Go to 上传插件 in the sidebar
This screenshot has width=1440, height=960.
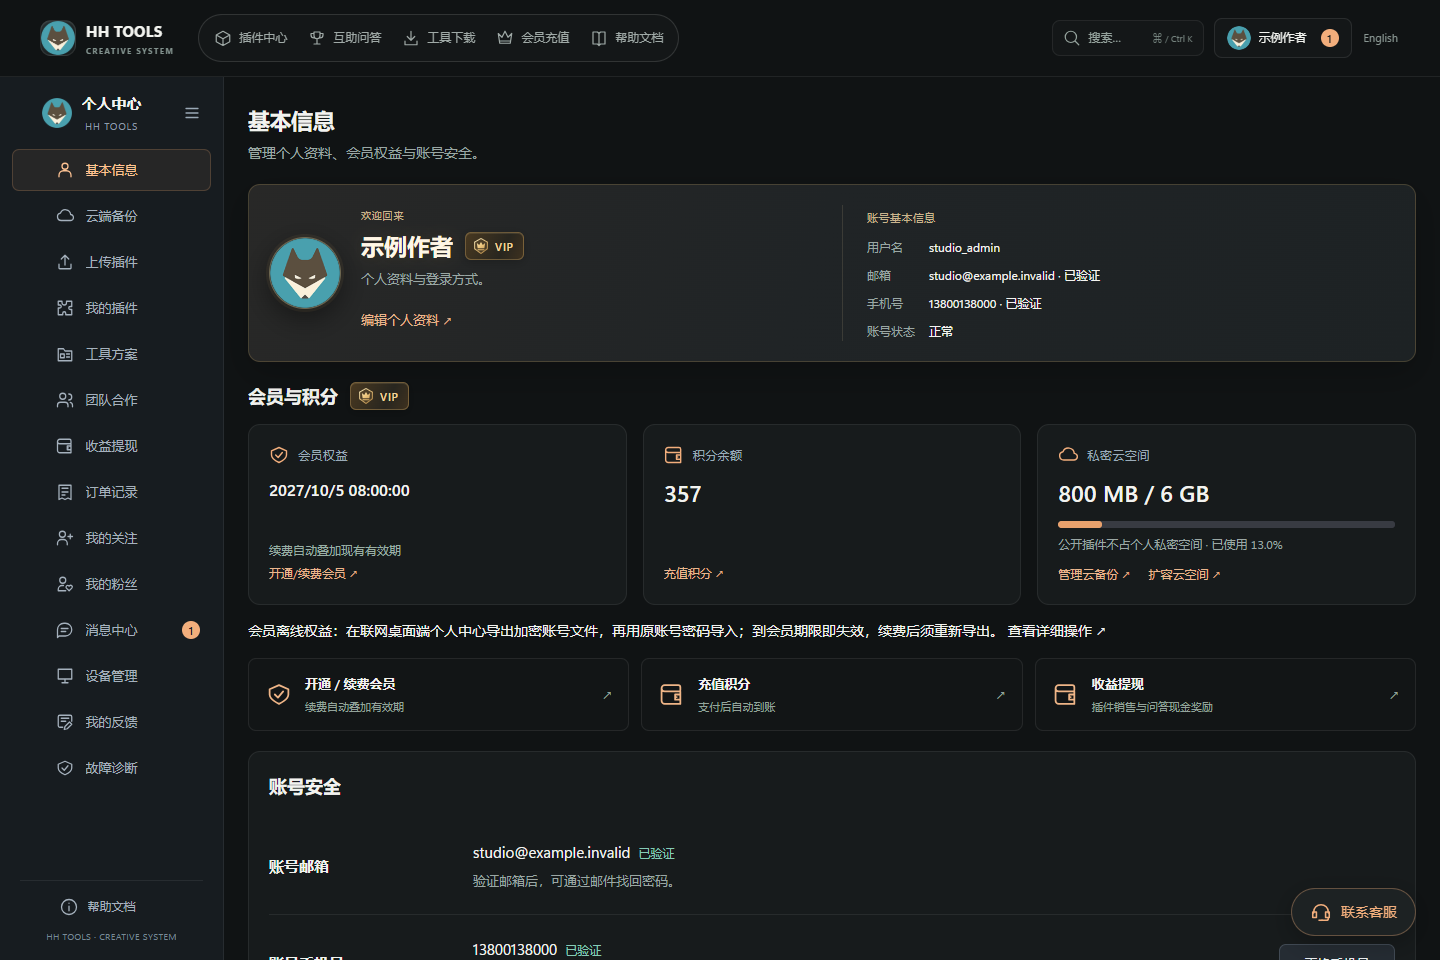(x=111, y=262)
